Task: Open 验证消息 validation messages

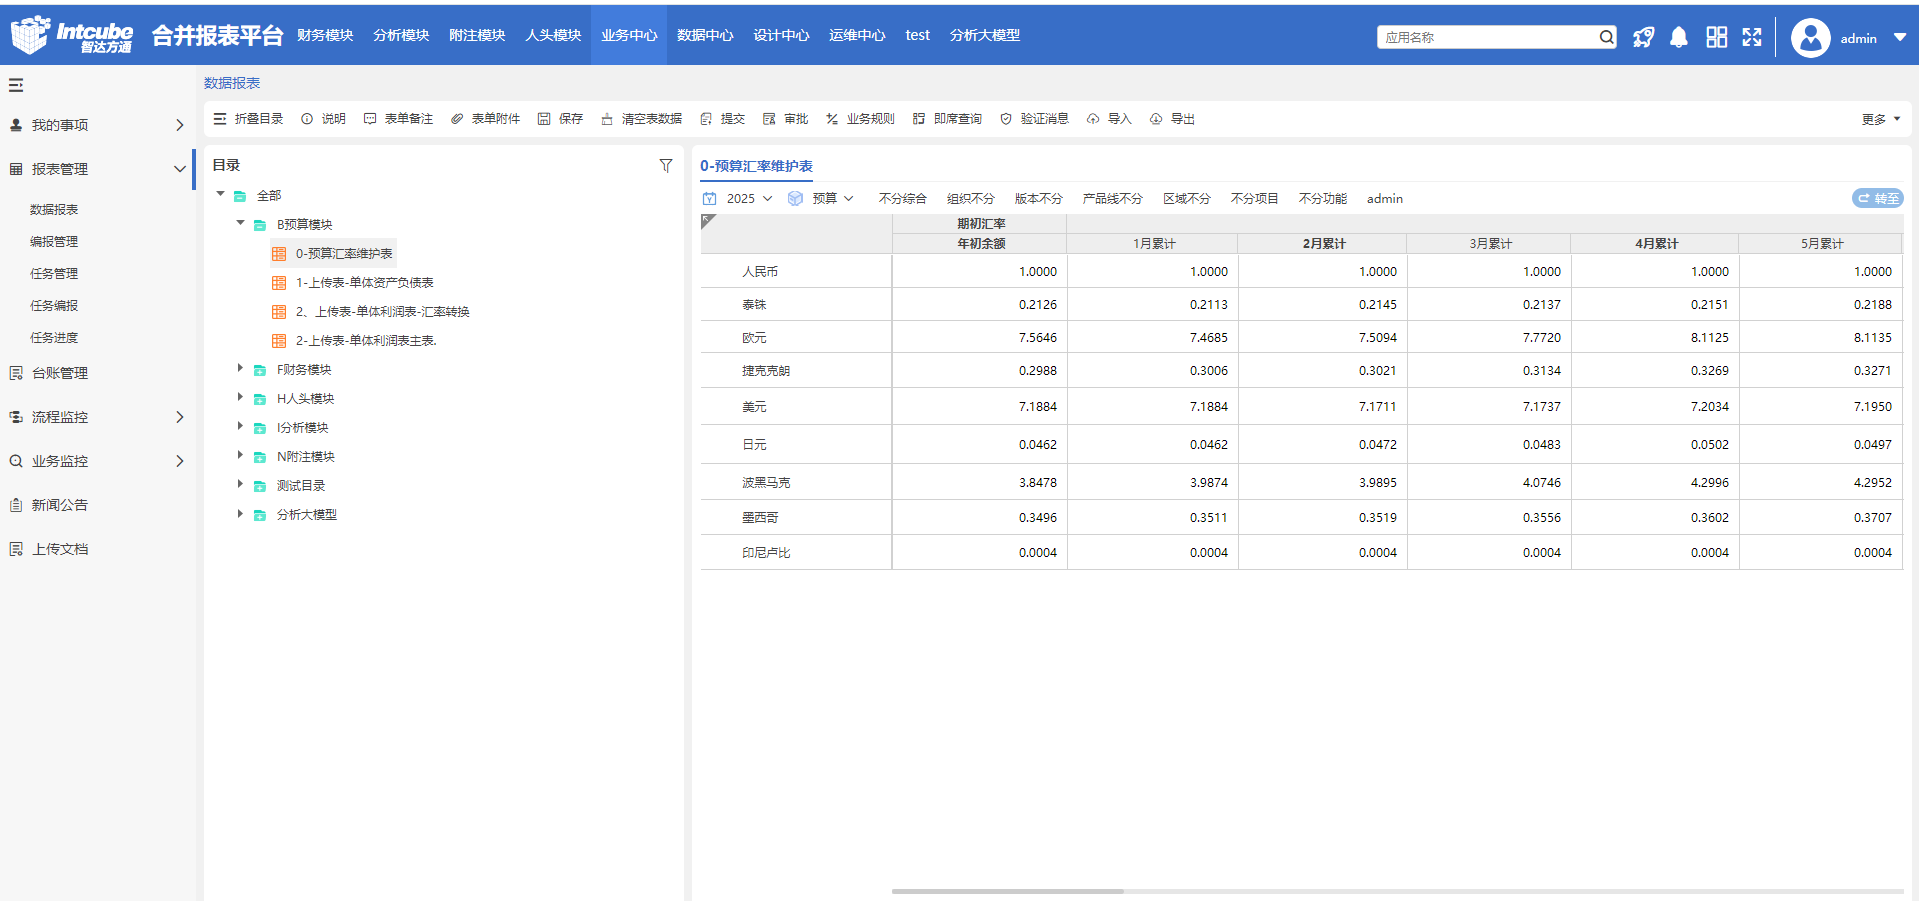Action: point(1034,118)
